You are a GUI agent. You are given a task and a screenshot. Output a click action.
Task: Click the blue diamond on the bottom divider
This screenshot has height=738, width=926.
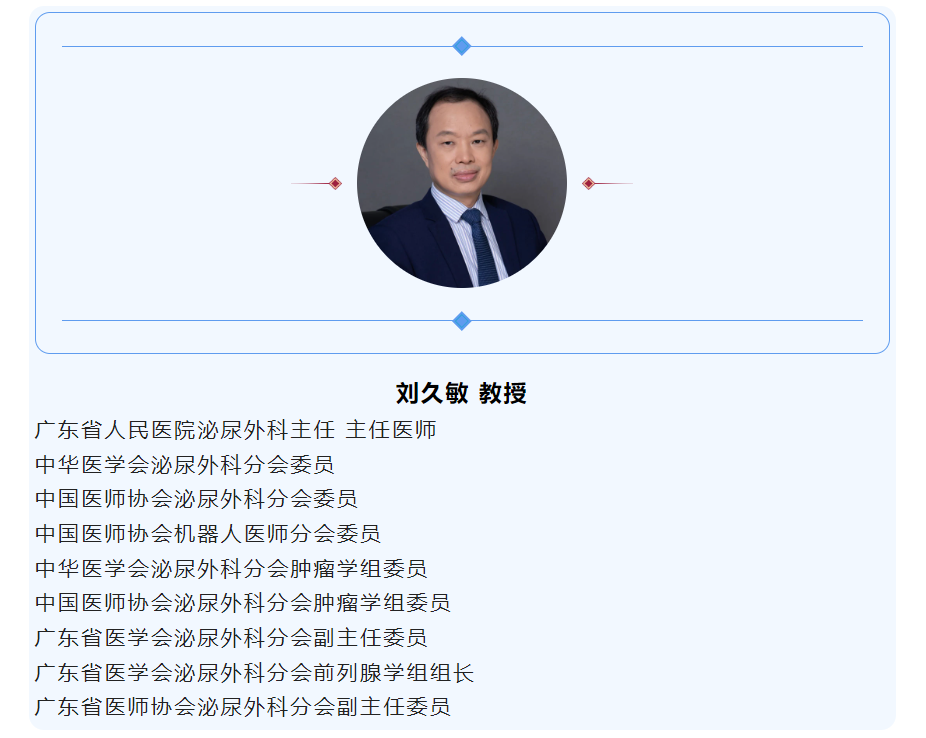(462, 321)
